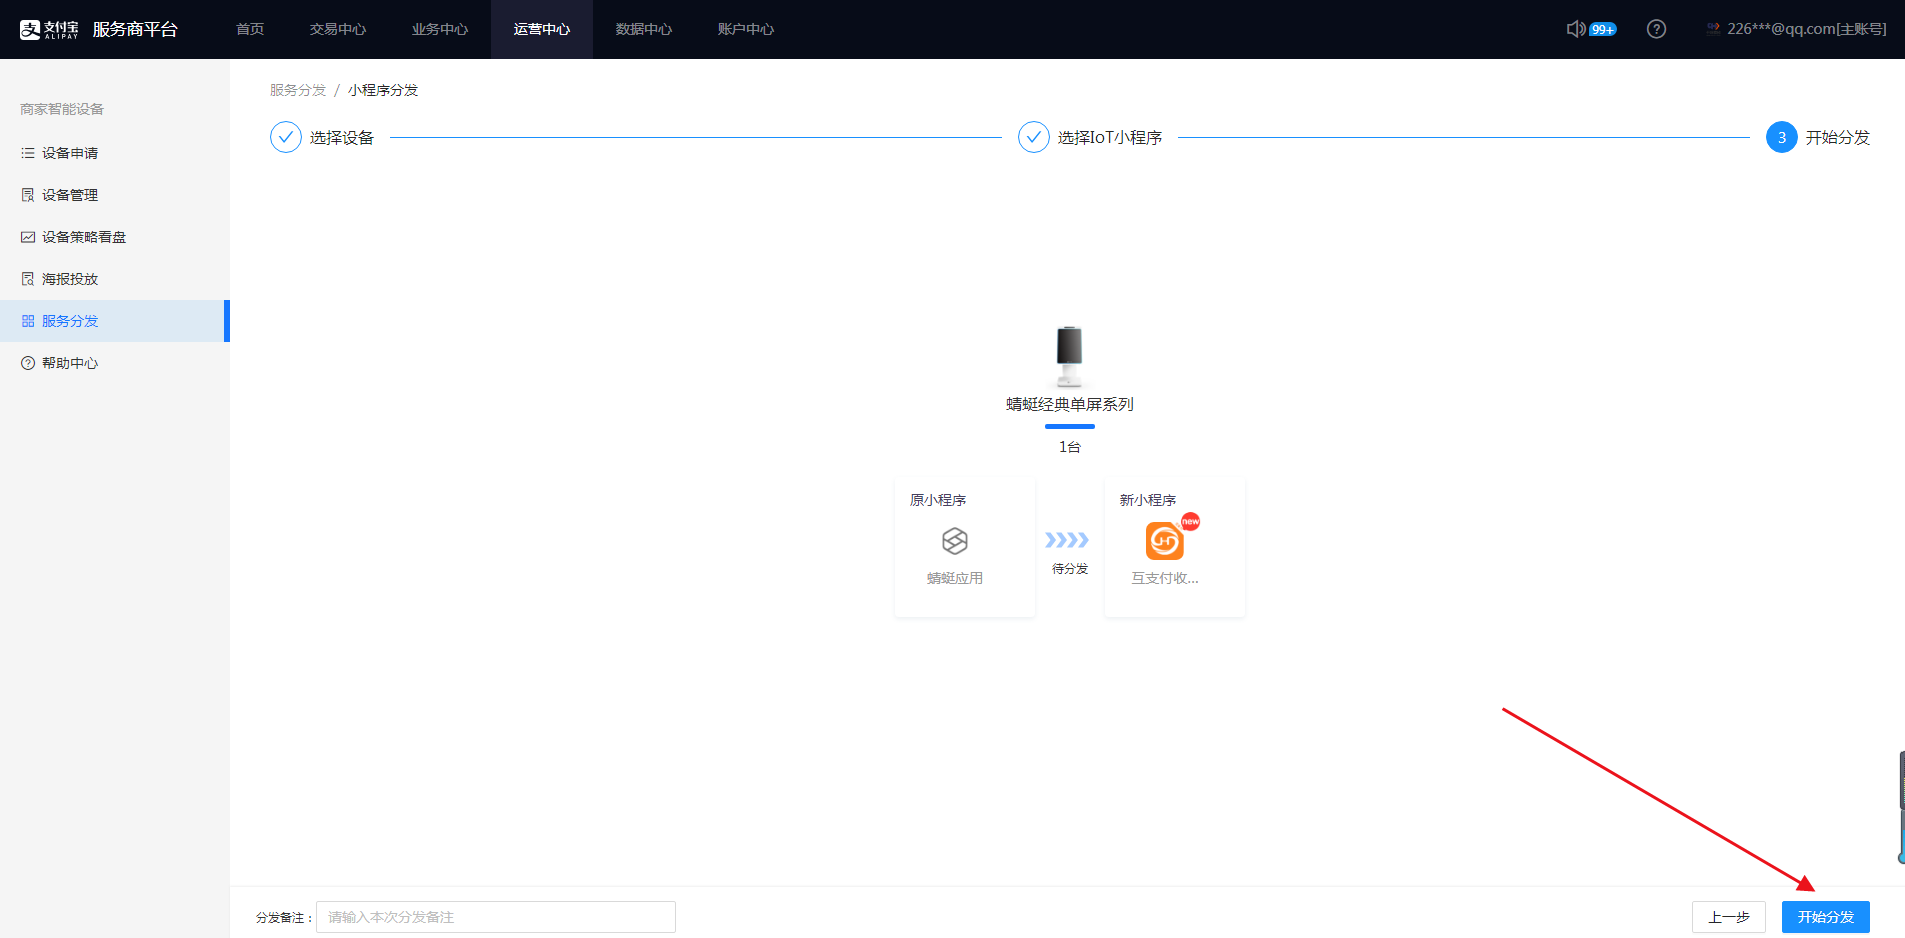Click the 海报投放 sidebar icon
Image resolution: width=1905 pixels, height=938 pixels.
click(28, 279)
